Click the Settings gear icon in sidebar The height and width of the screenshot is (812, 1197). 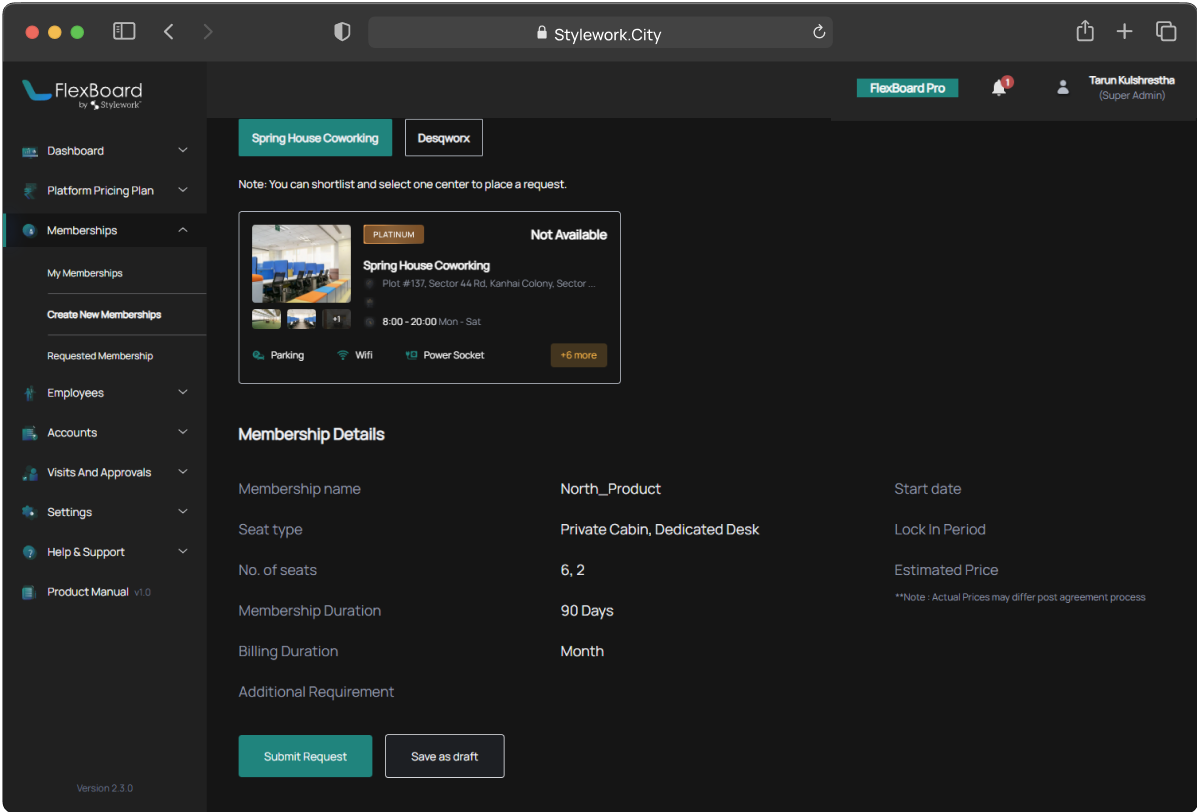[30, 512]
